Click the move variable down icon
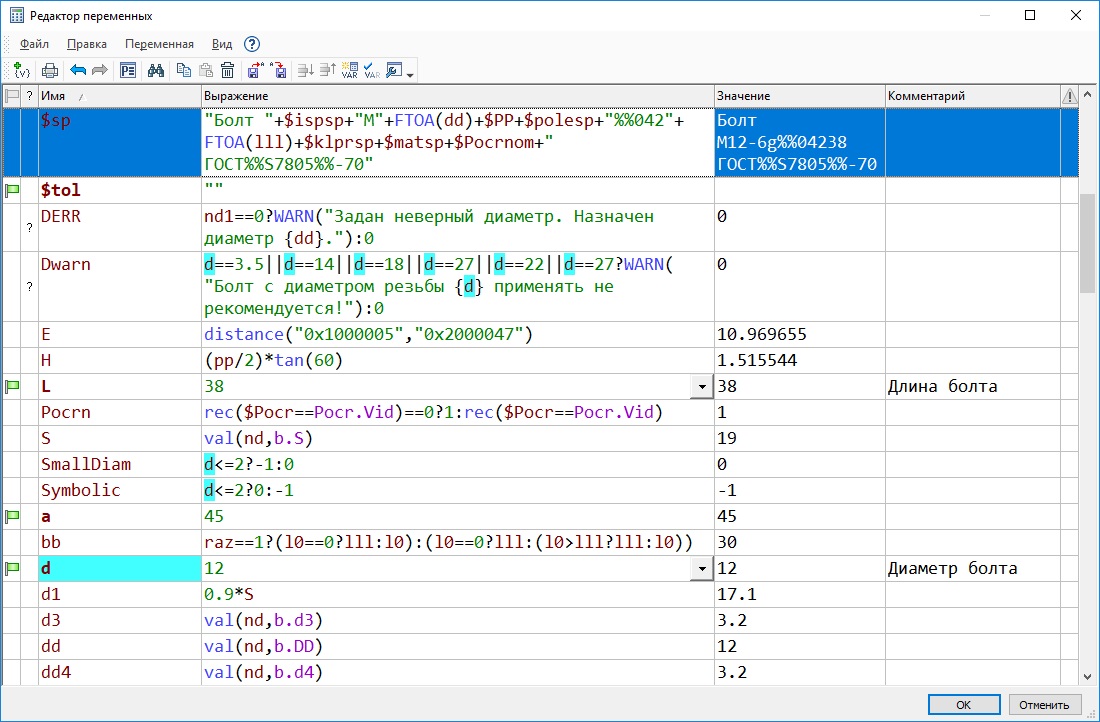 pos(305,70)
